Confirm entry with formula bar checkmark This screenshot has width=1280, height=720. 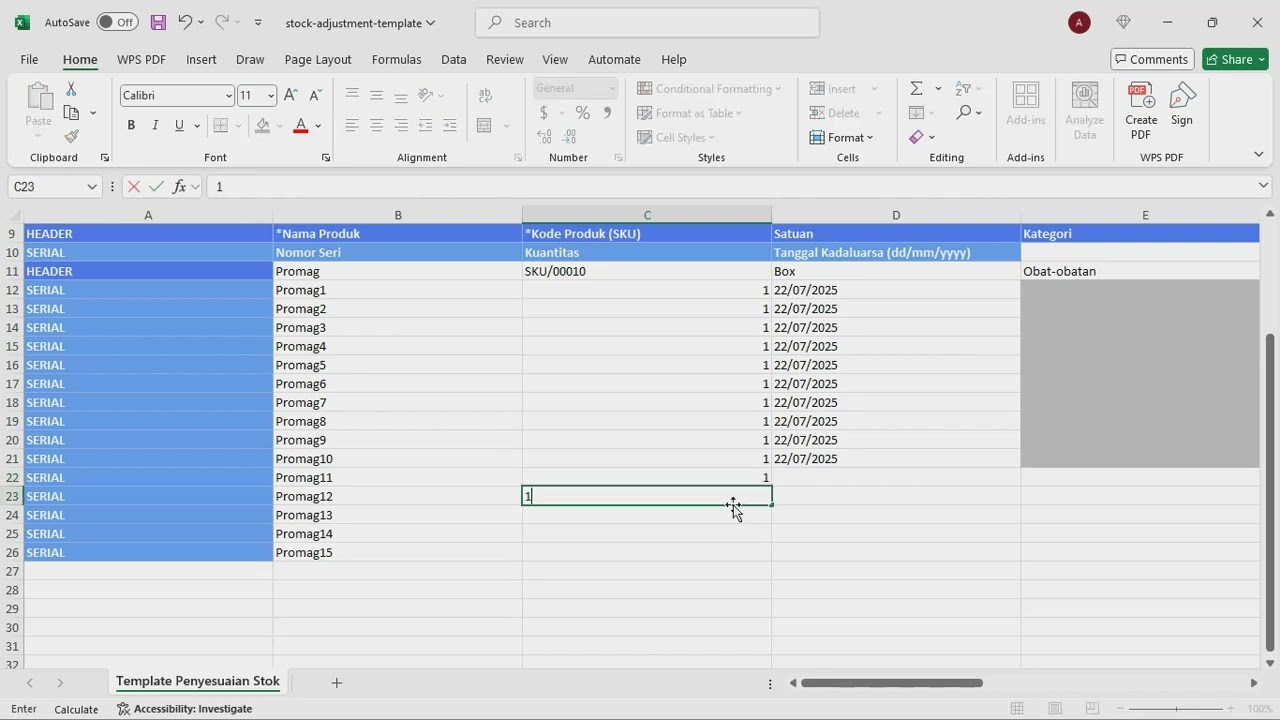156,187
